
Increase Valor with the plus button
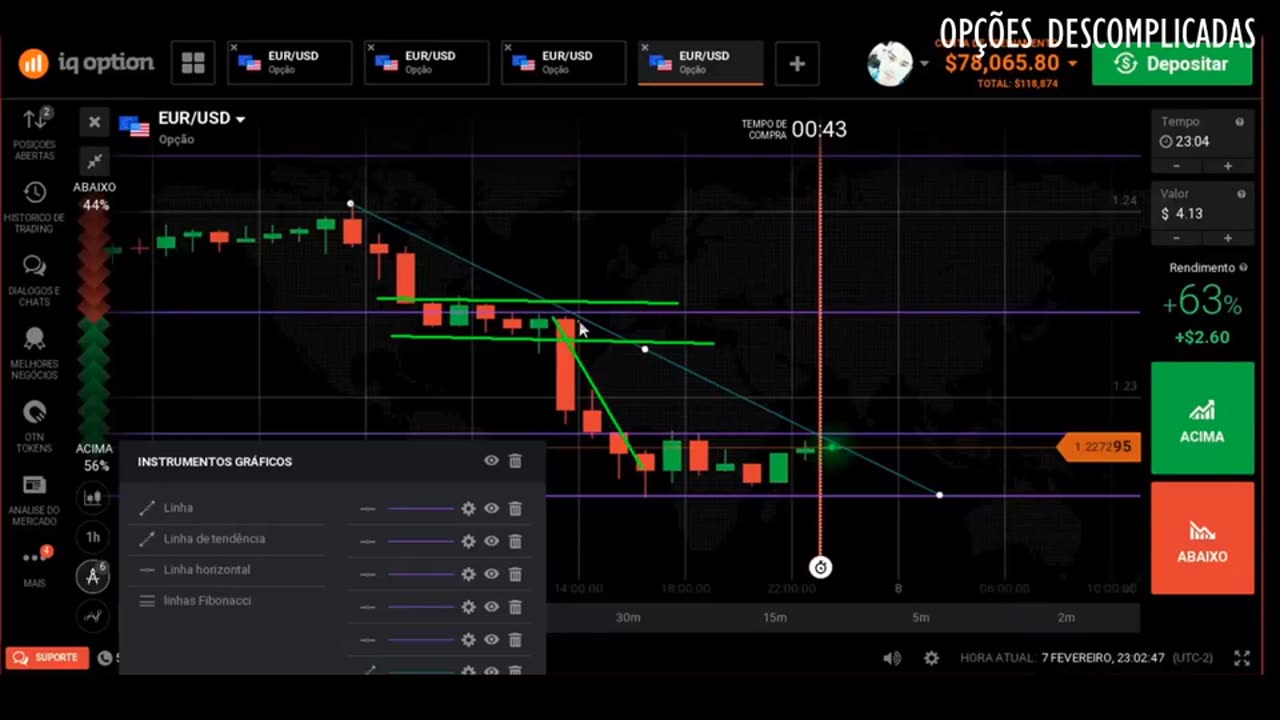(1228, 238)
